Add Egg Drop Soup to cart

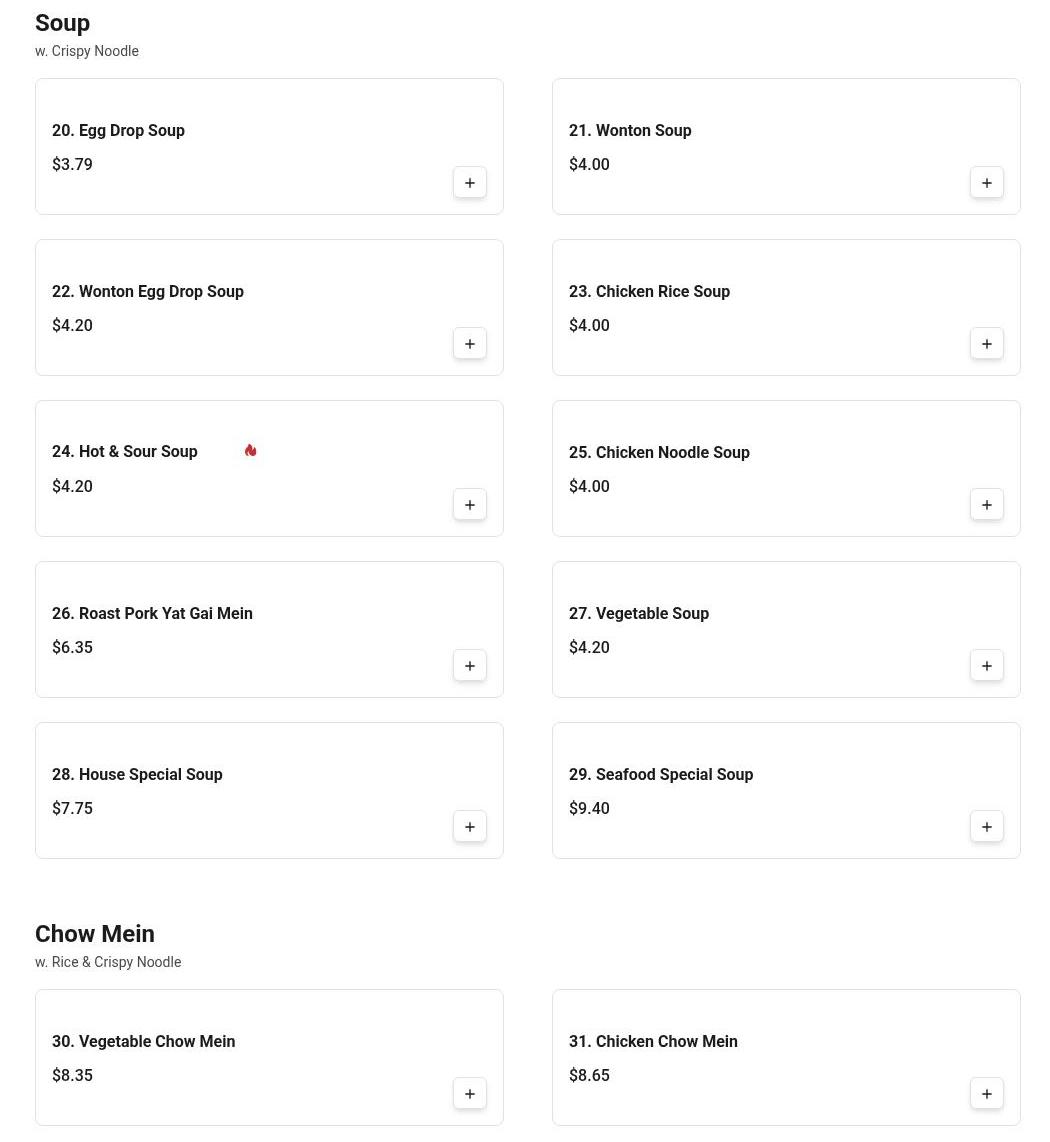(x=470, y=183)
